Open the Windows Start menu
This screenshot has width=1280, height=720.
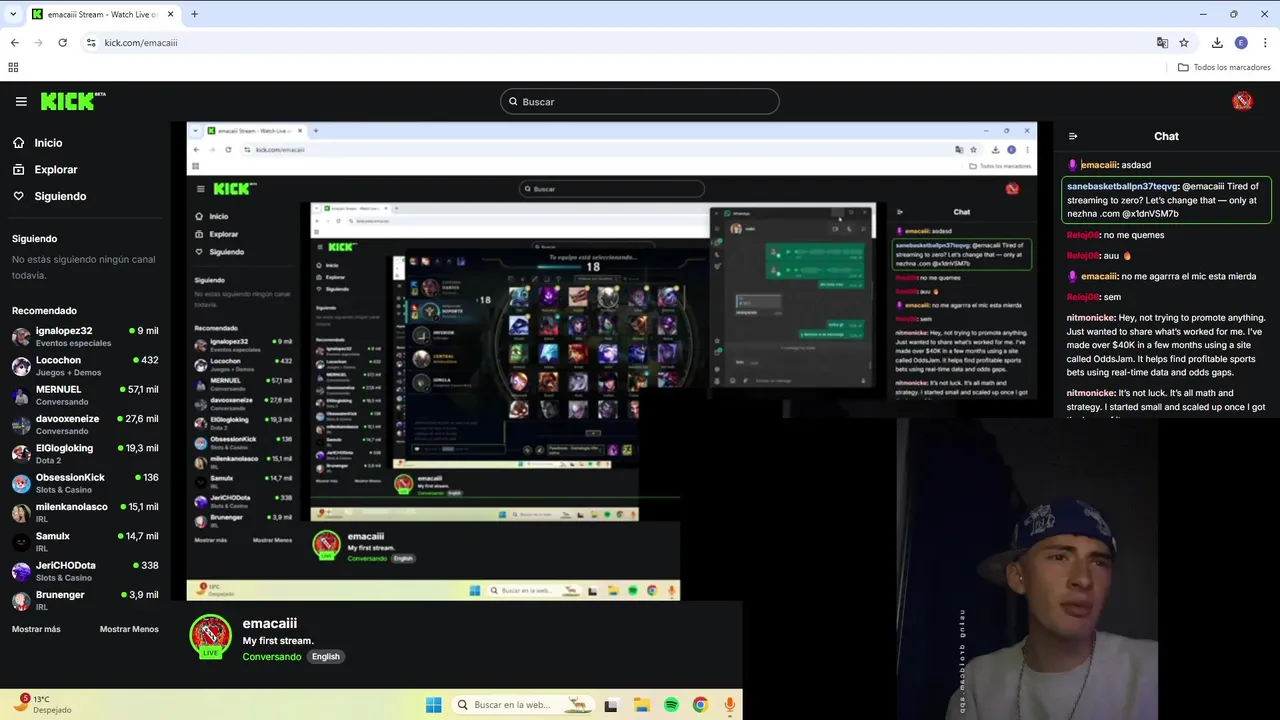(433, 705)
